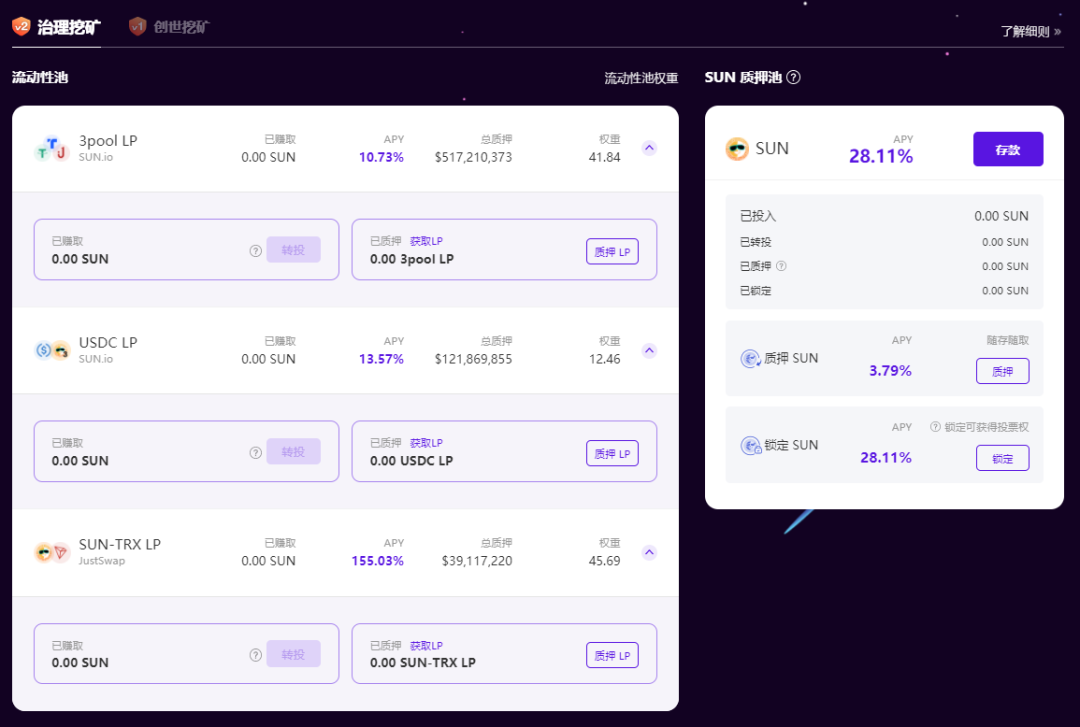Click the 3pool LP token icon

pos(52,148)
